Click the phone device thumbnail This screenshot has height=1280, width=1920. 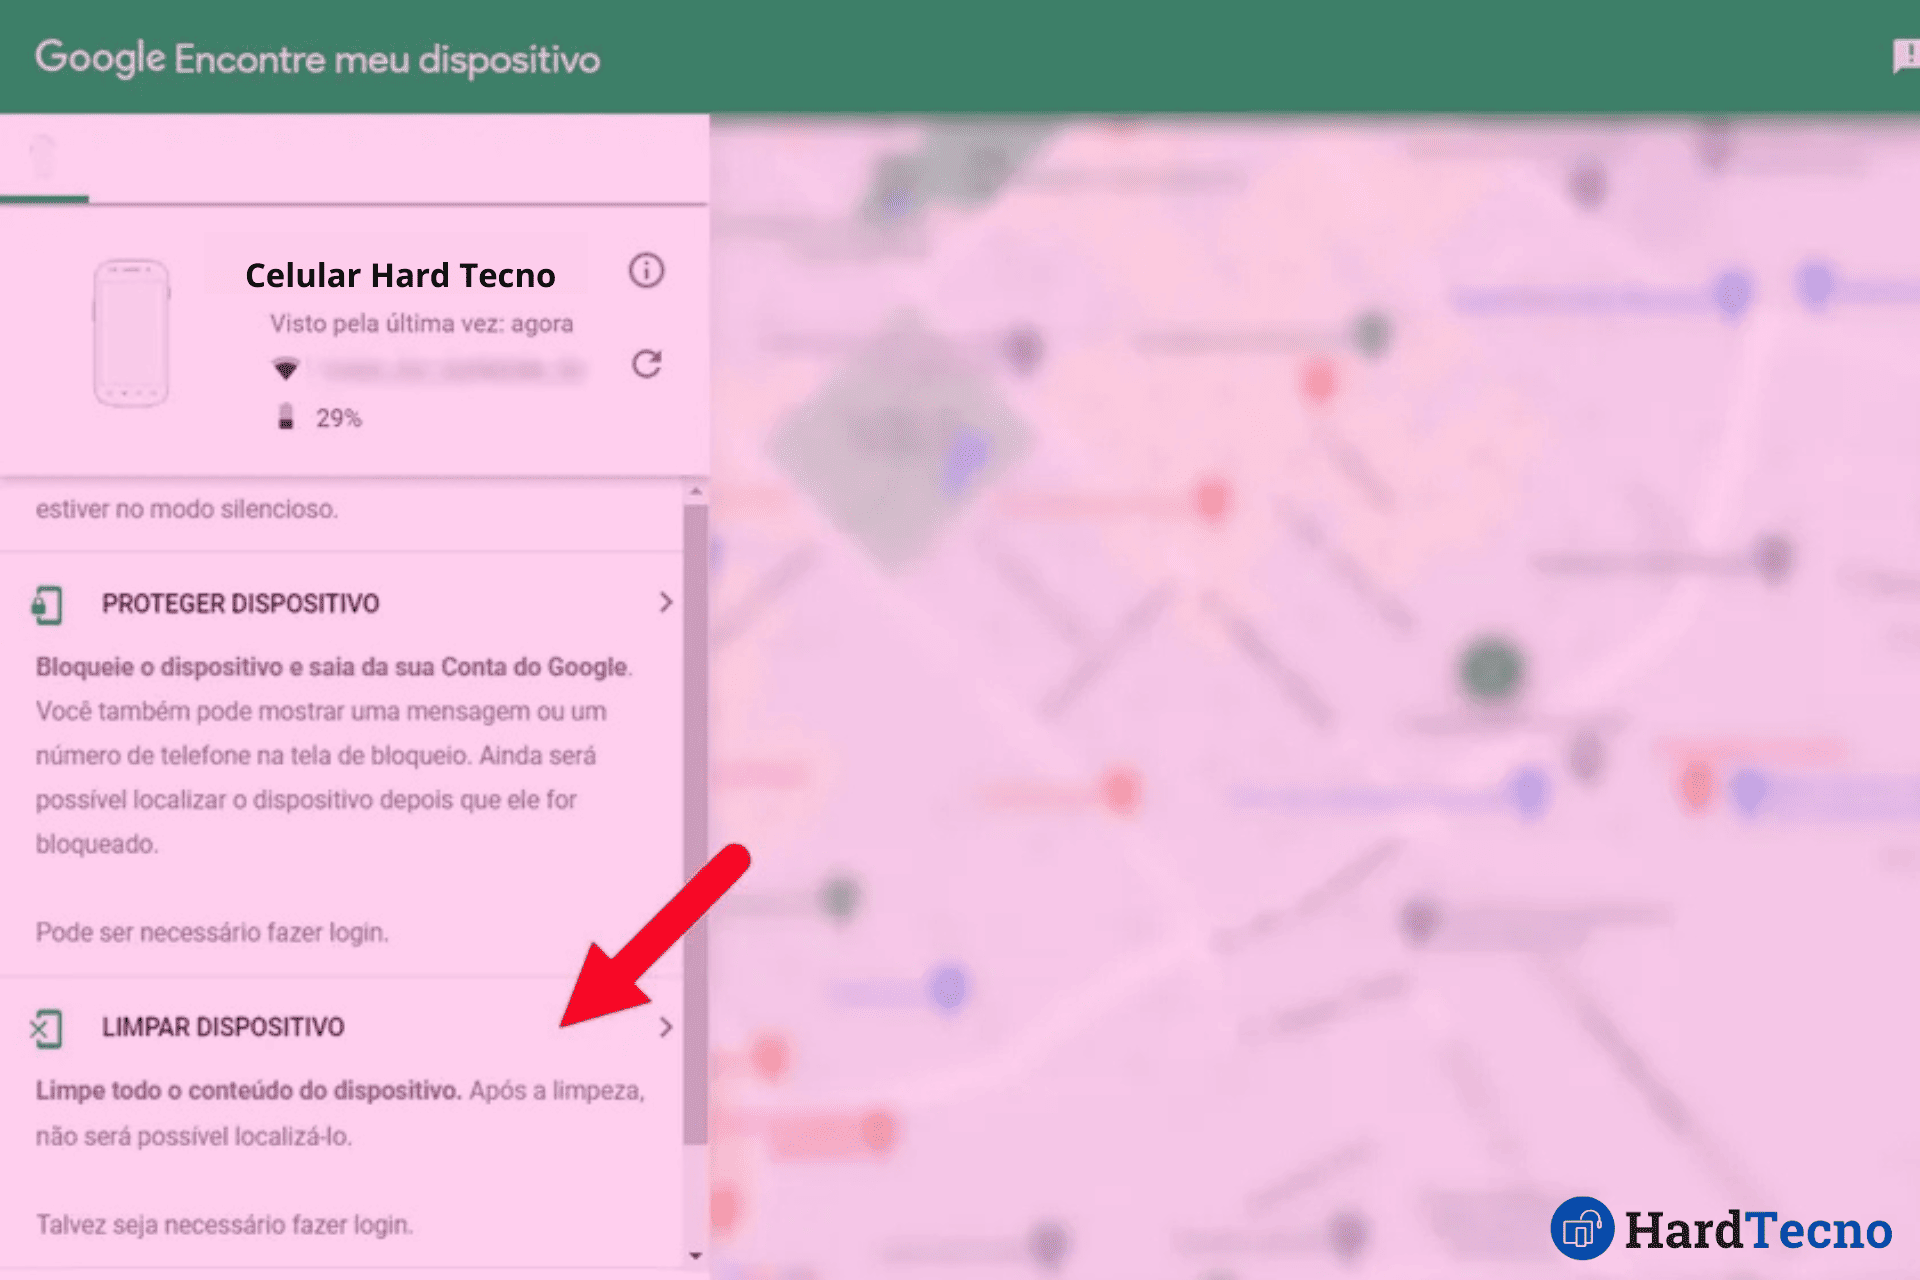[x=131, y=333]
